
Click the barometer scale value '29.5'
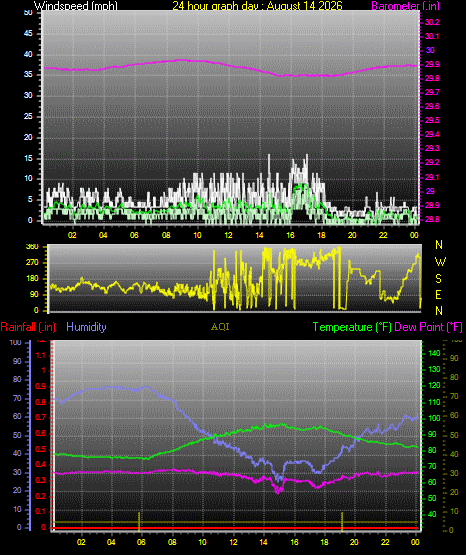tap(432, 120)
